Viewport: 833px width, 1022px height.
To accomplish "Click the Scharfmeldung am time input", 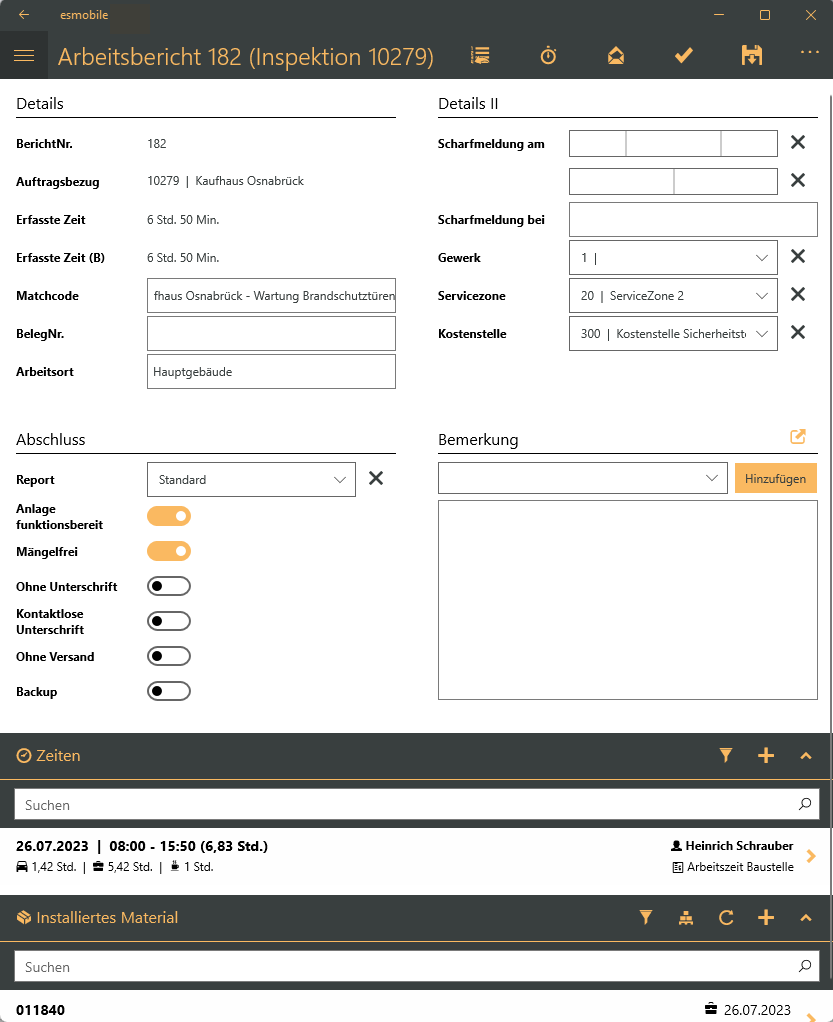I will pos(673,181).
